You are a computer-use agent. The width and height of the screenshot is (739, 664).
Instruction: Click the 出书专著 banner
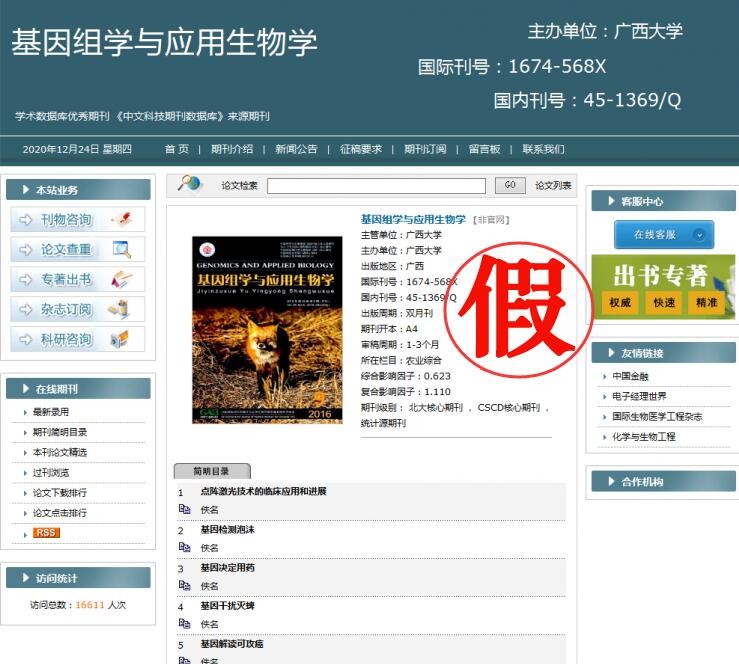pyautogui.click(x=661, y=287)
